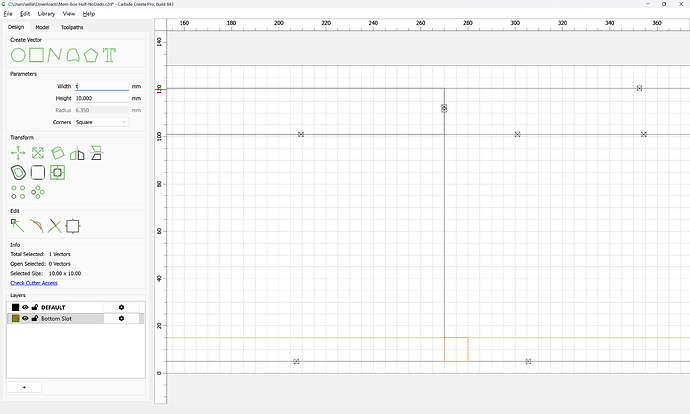The image size is (690, 414).
Task: Click the Width input field
Action: click(102, 86)
